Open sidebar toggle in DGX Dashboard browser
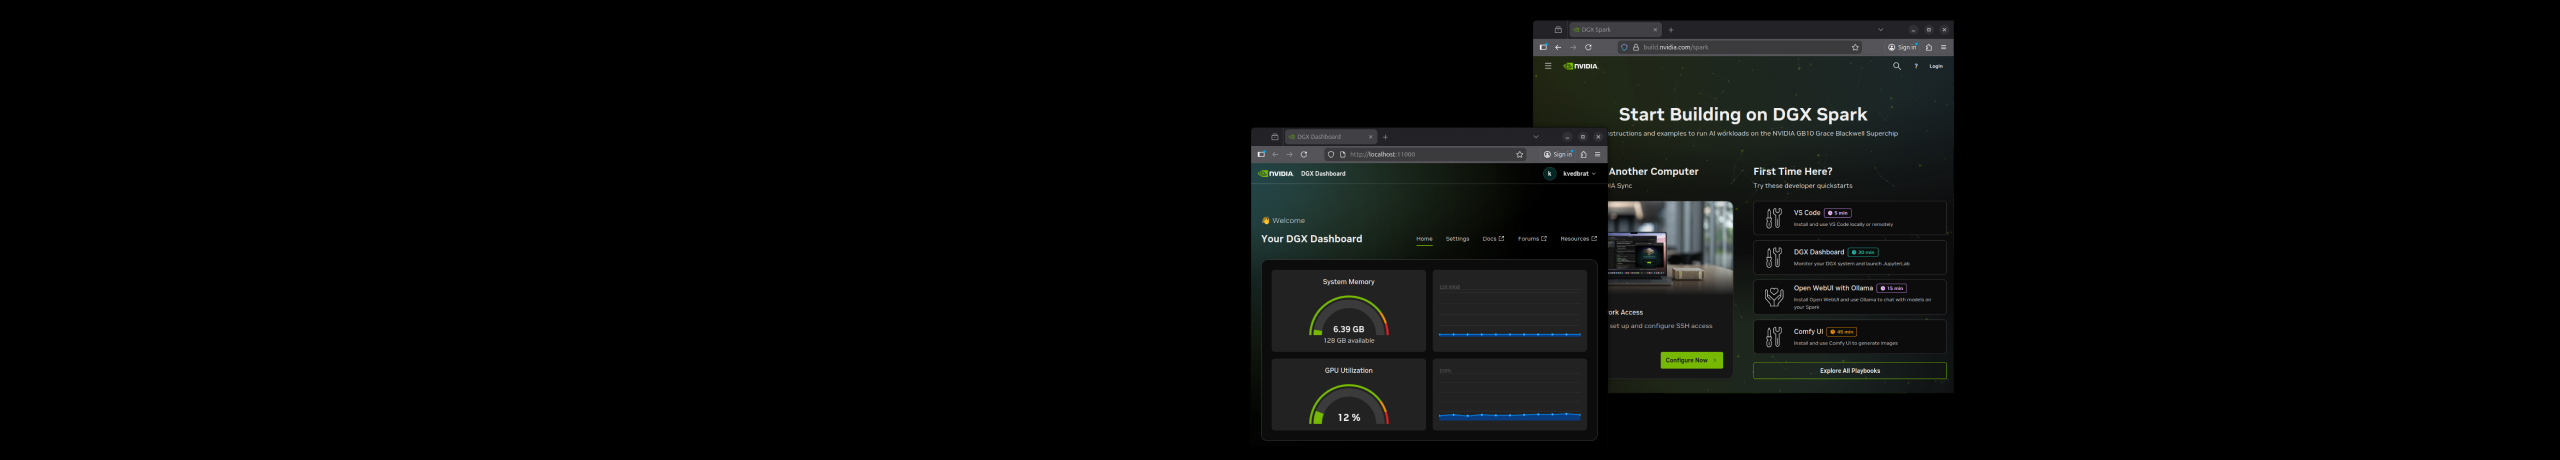 [x=1261, y=154]
